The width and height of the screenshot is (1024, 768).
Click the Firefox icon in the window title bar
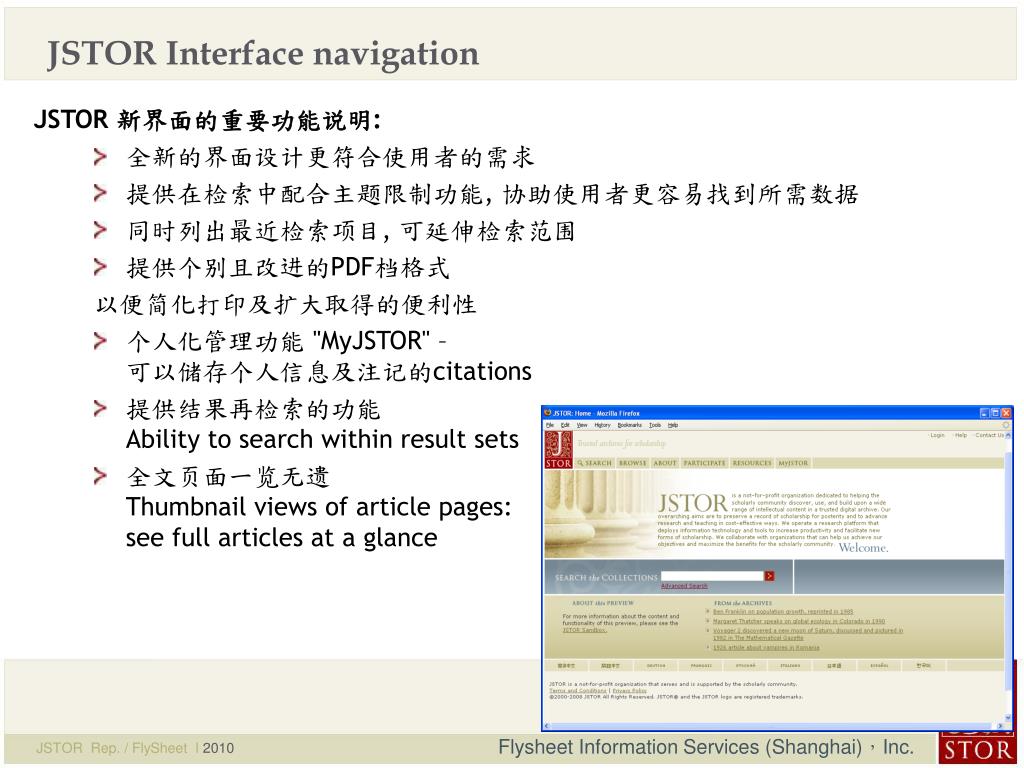[x=547, y=413]
